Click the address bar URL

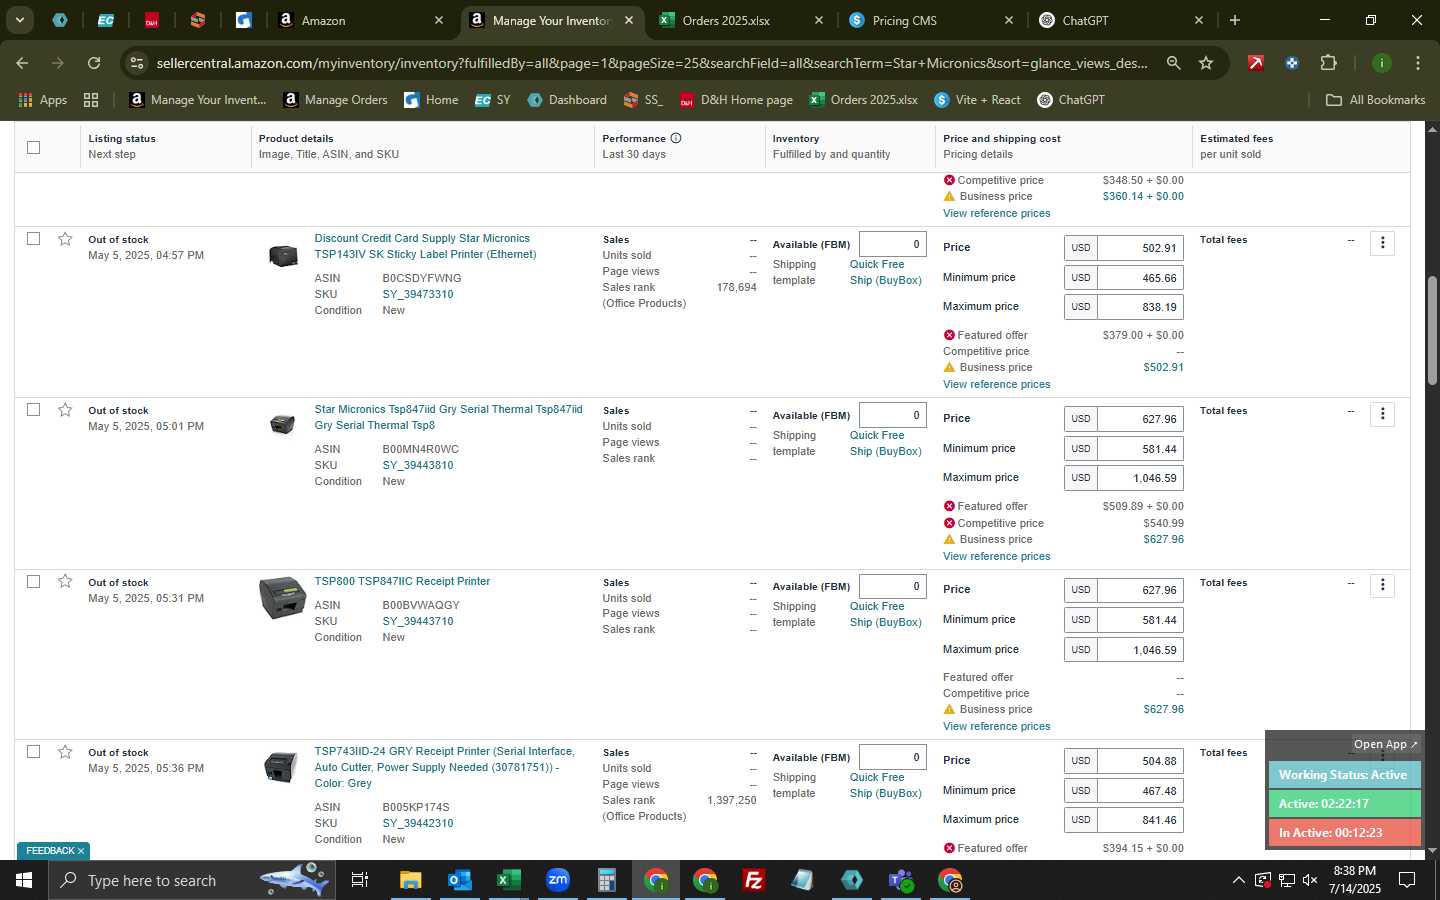[x=651, y=63]
